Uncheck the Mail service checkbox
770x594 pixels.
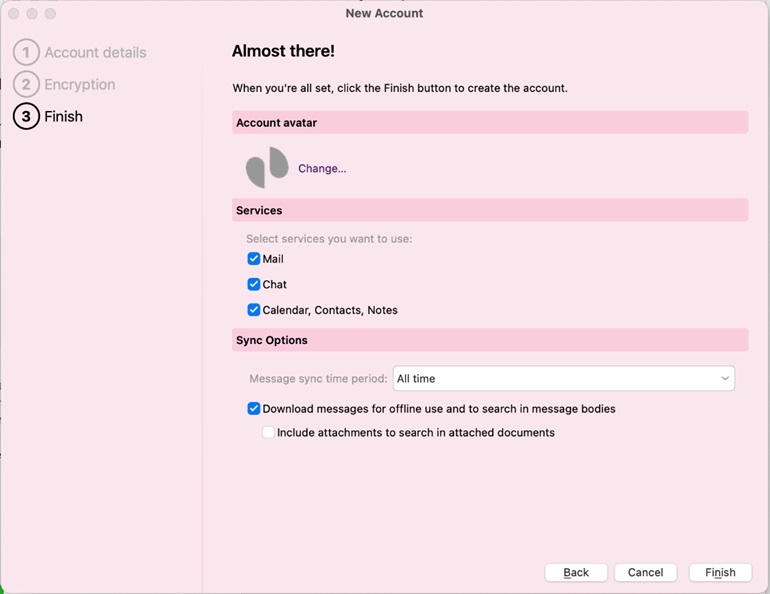coord(254,259)
